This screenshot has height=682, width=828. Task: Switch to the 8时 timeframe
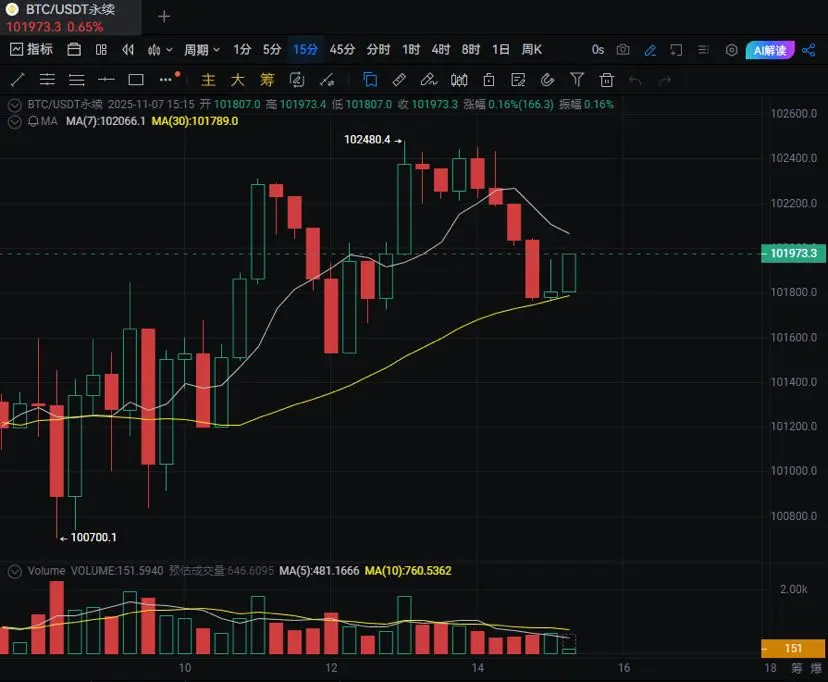pyautogui.click(x=471, y=50)
